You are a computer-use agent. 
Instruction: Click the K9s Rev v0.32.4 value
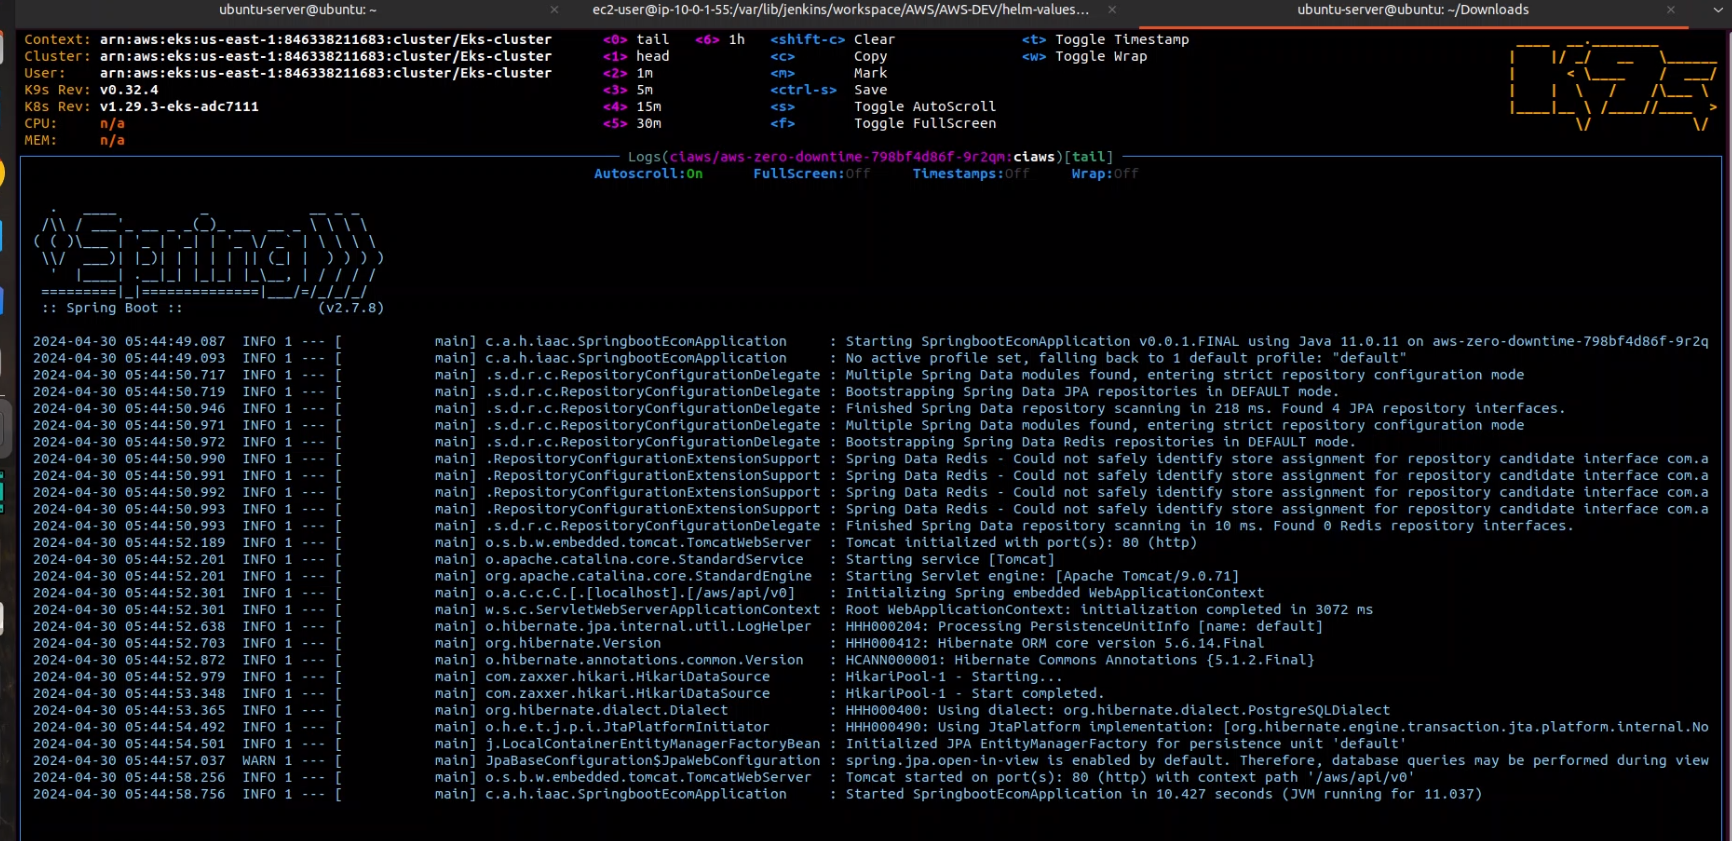click(x=128, y=90)
